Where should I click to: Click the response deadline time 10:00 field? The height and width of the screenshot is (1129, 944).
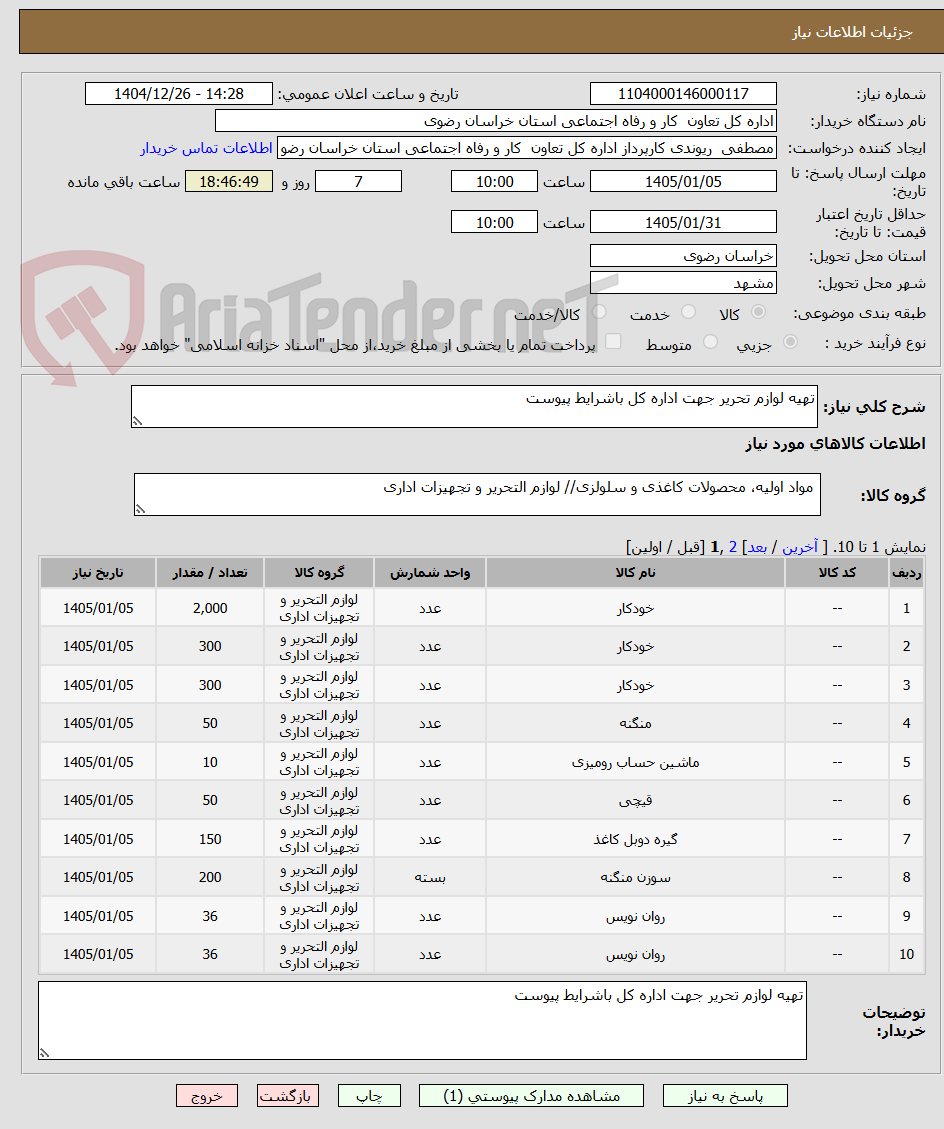494,181
